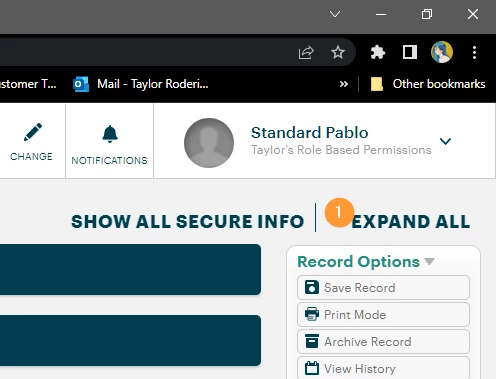Restore down the browser window

tap(427, 14)
